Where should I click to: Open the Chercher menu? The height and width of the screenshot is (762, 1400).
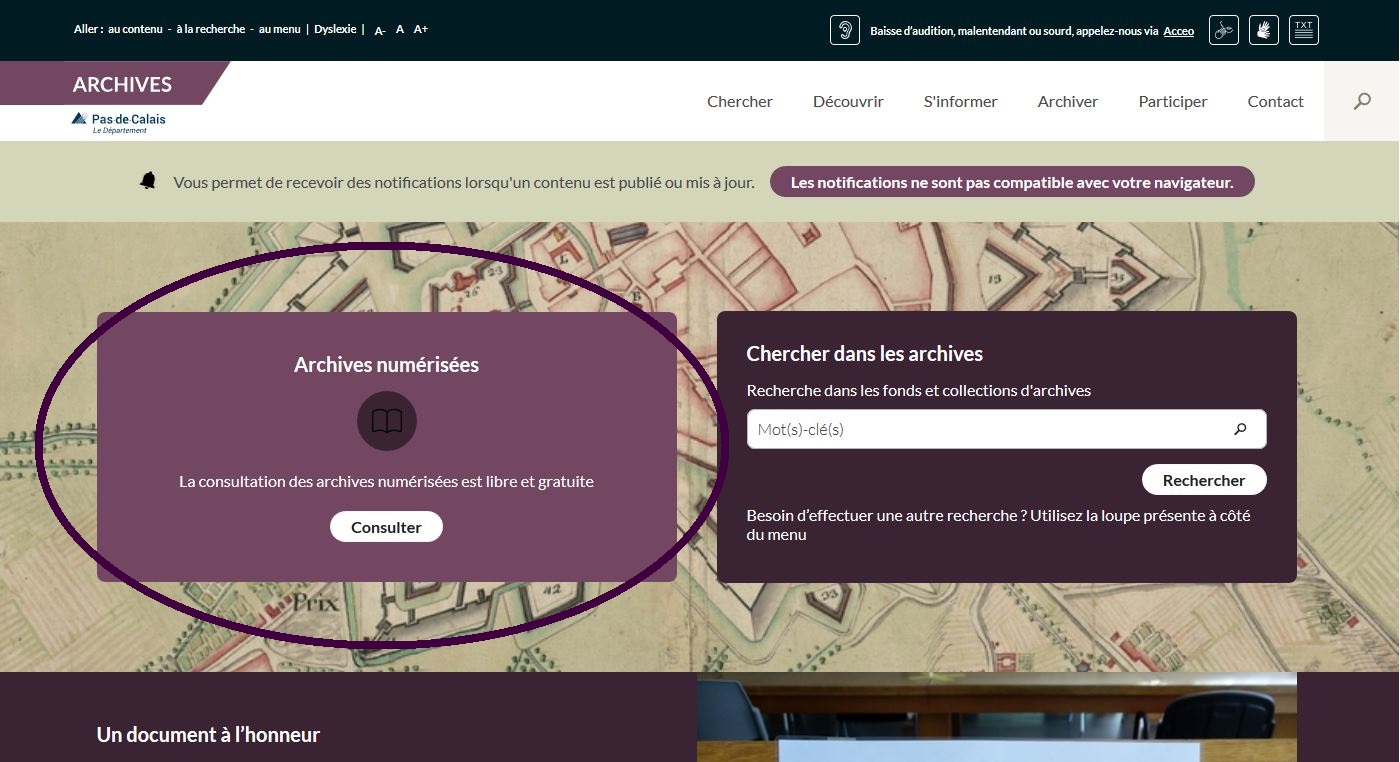point(740,100)
